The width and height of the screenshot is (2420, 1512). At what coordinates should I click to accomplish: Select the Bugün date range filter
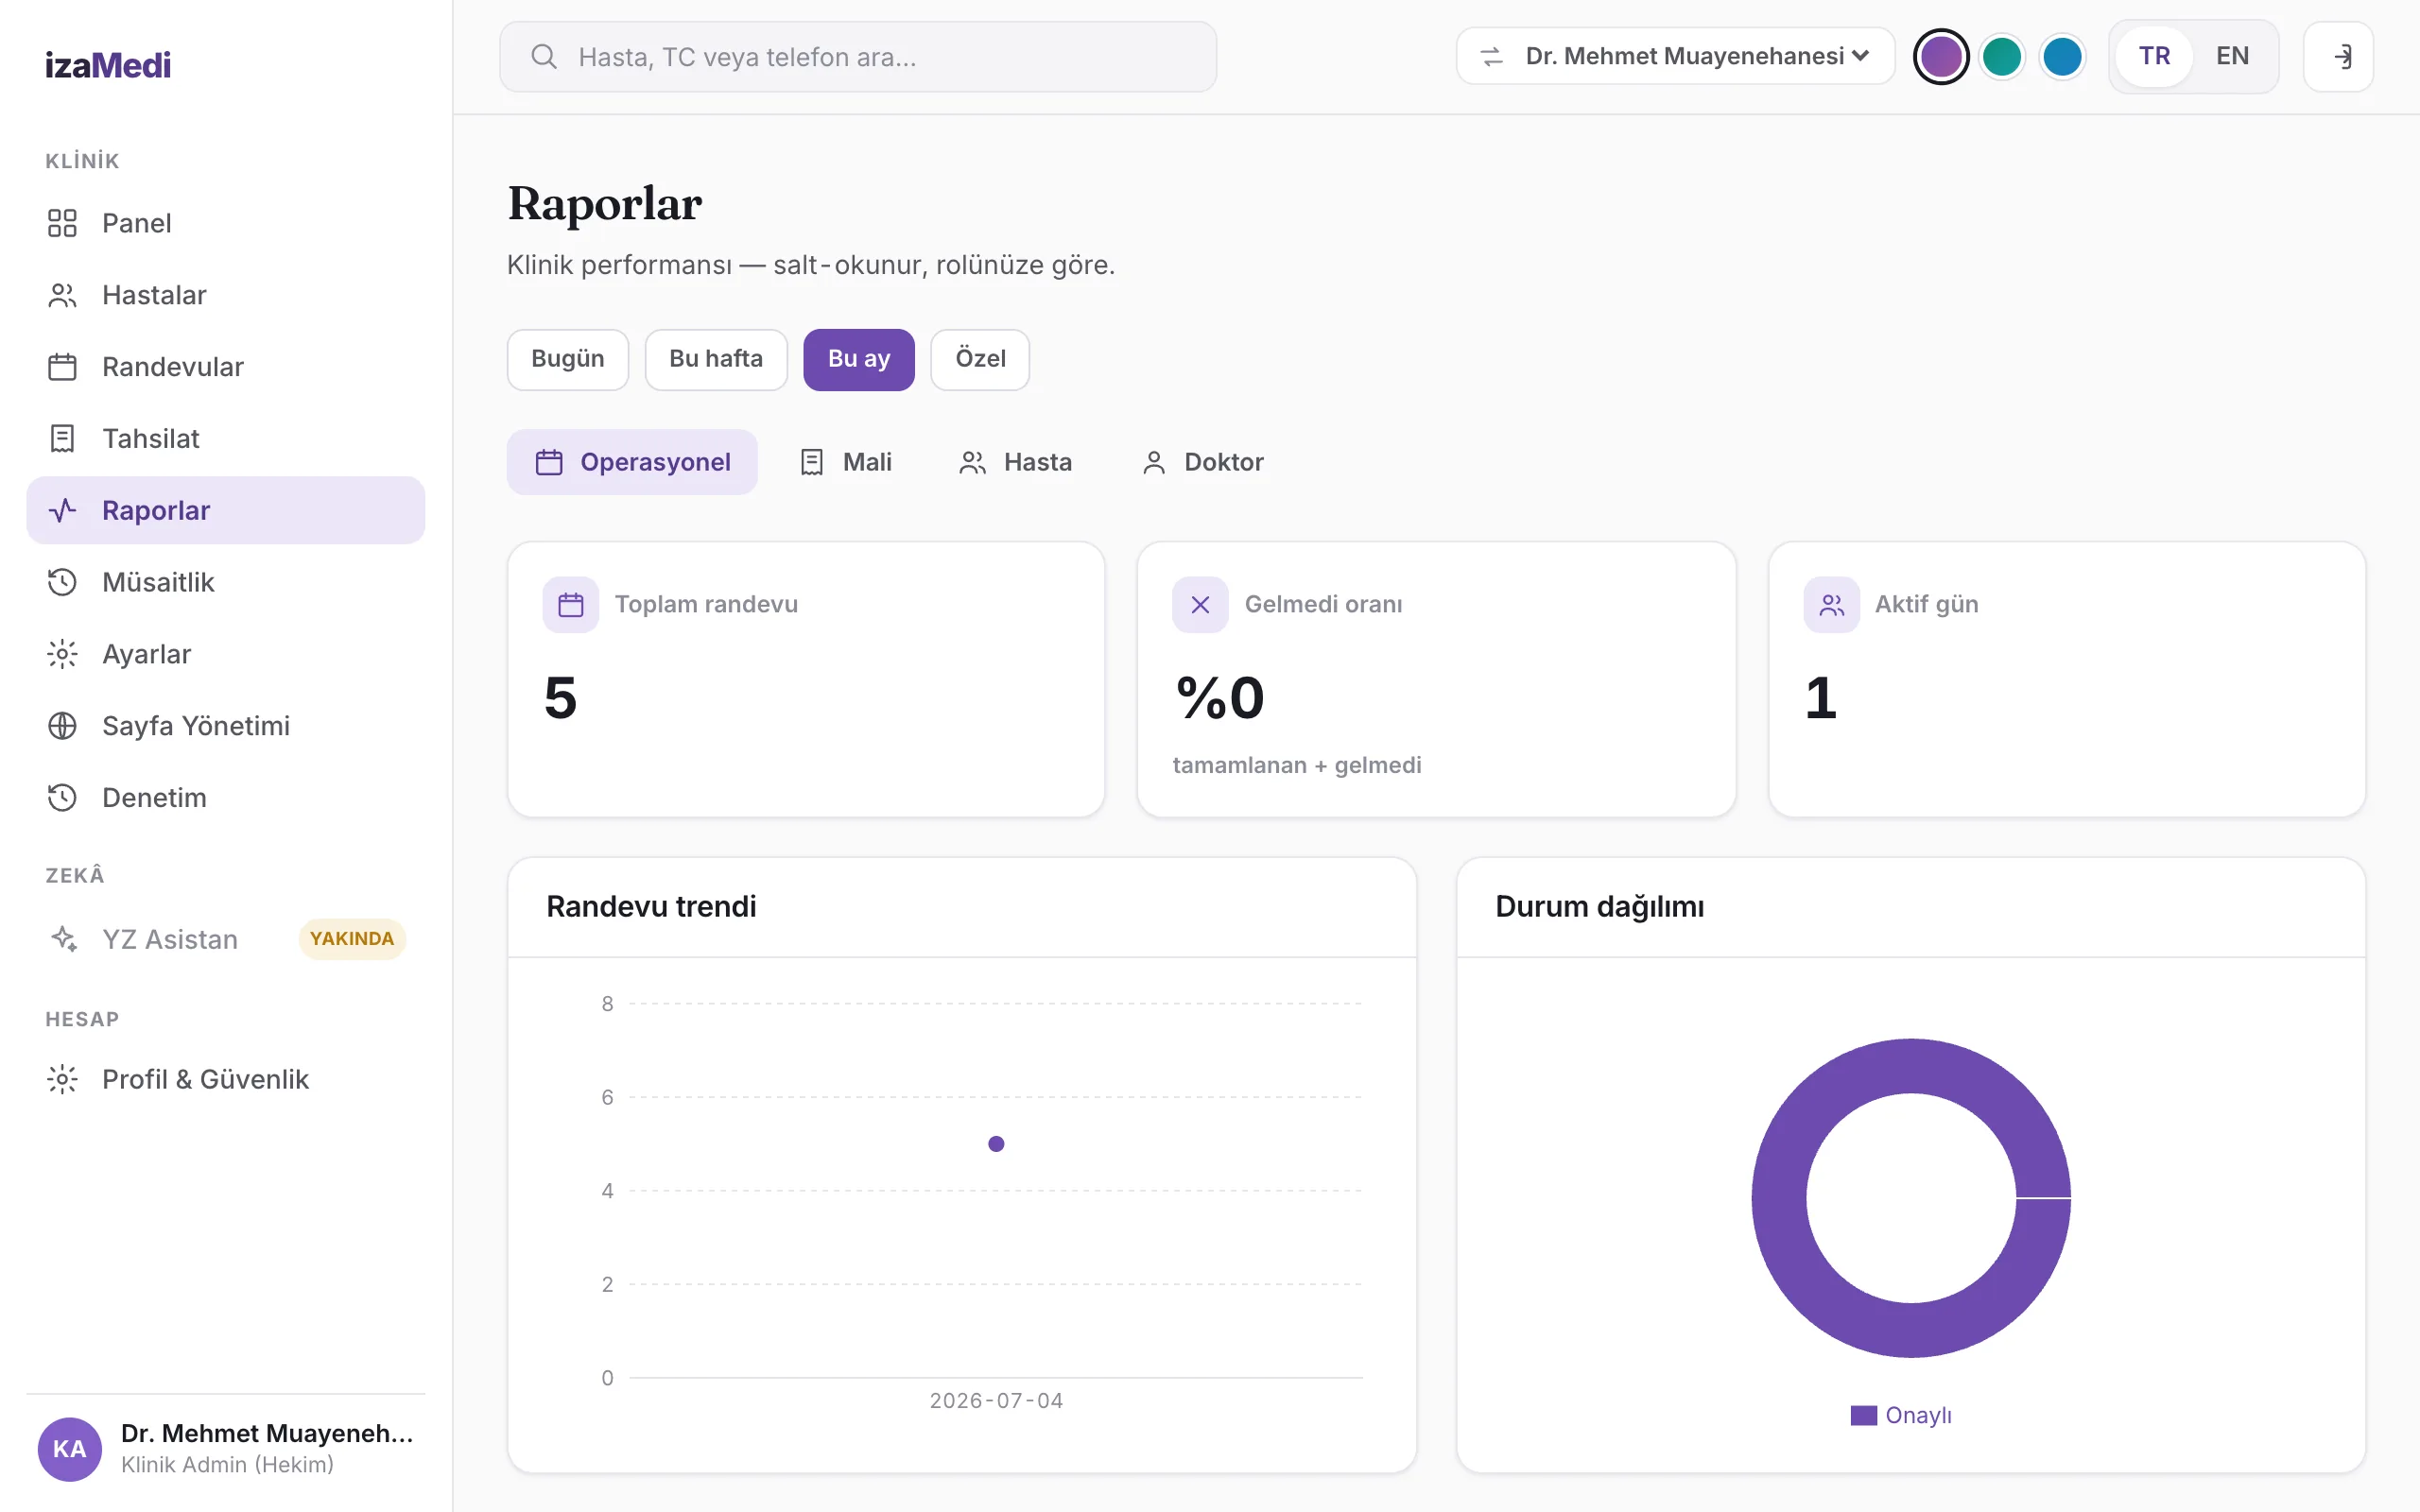click(568, 359)
